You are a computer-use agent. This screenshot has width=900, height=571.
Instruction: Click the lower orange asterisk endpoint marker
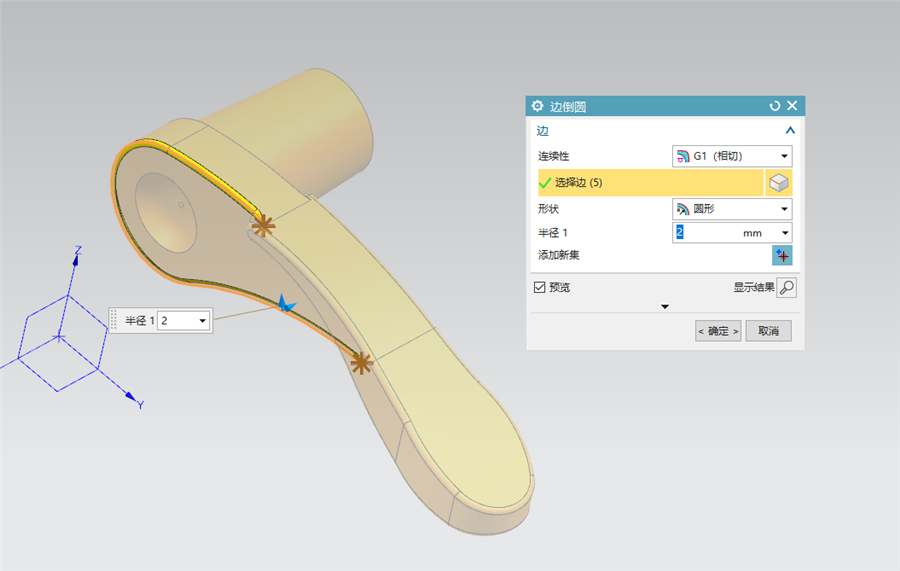coord(361,363)
